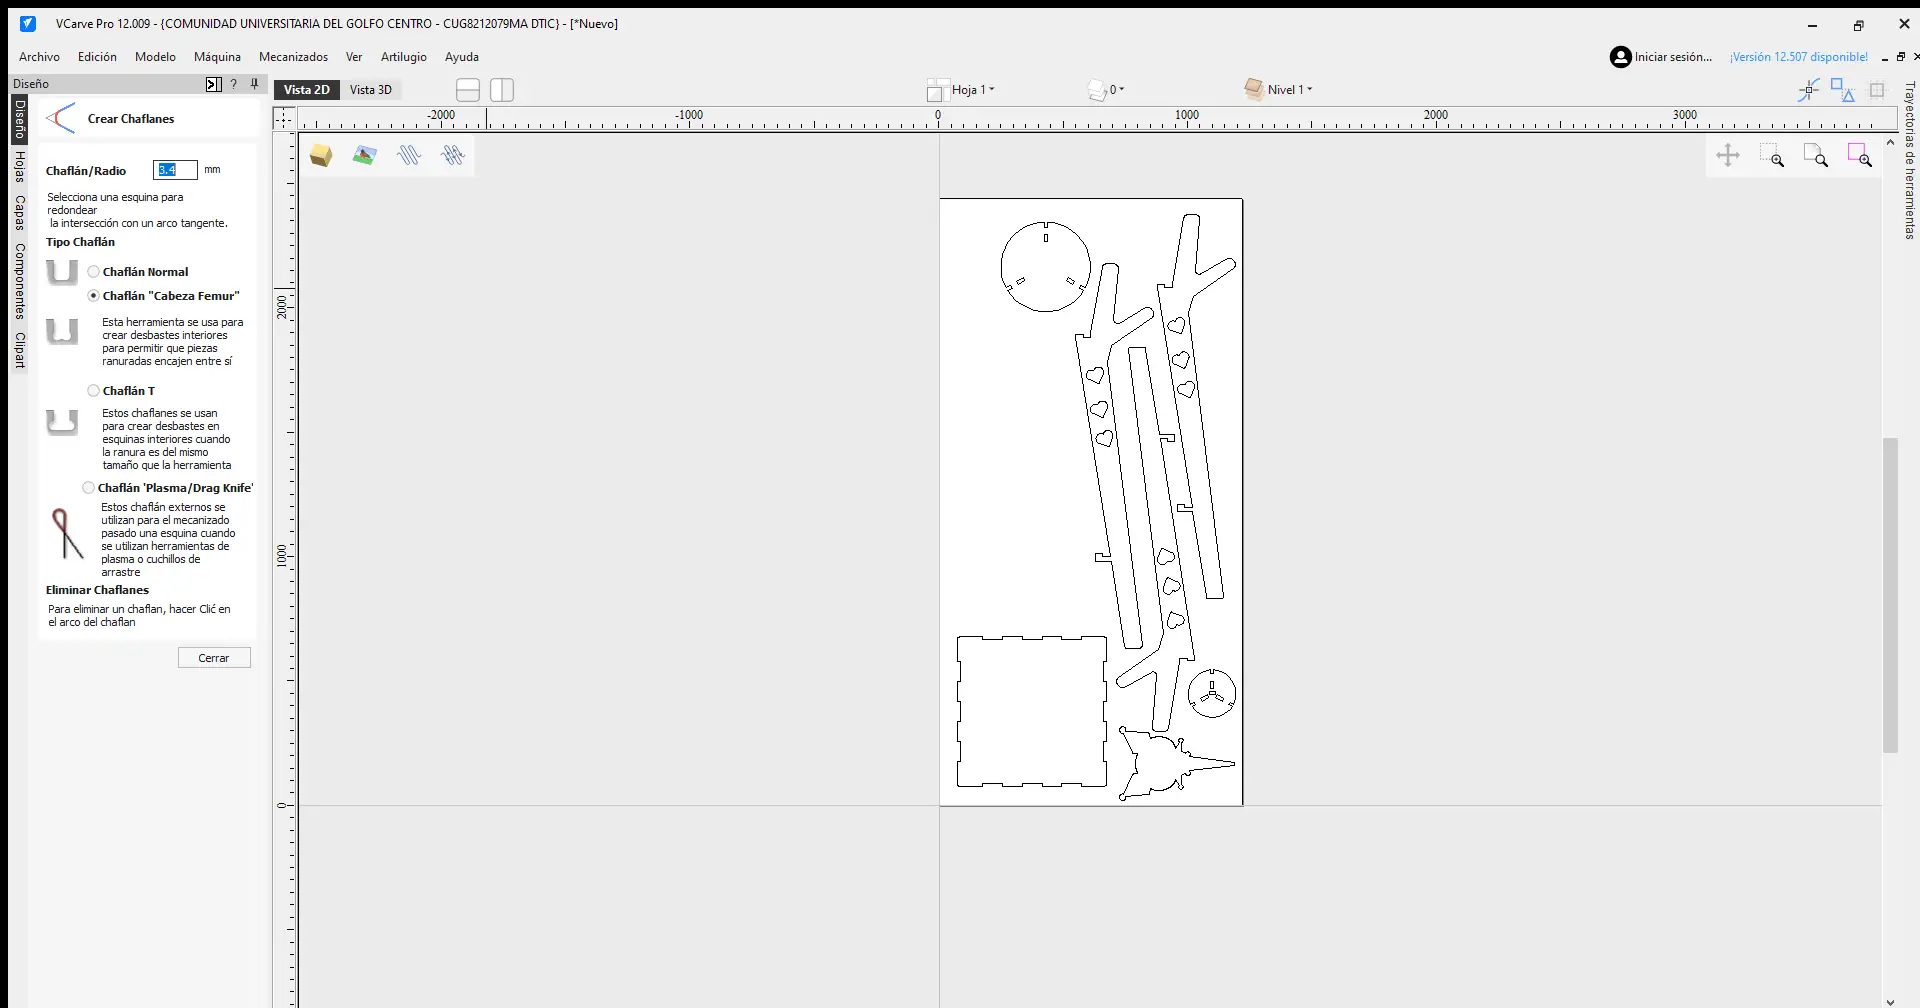
Task: Open the Archivo menu
Action: (x=39, y=57)
